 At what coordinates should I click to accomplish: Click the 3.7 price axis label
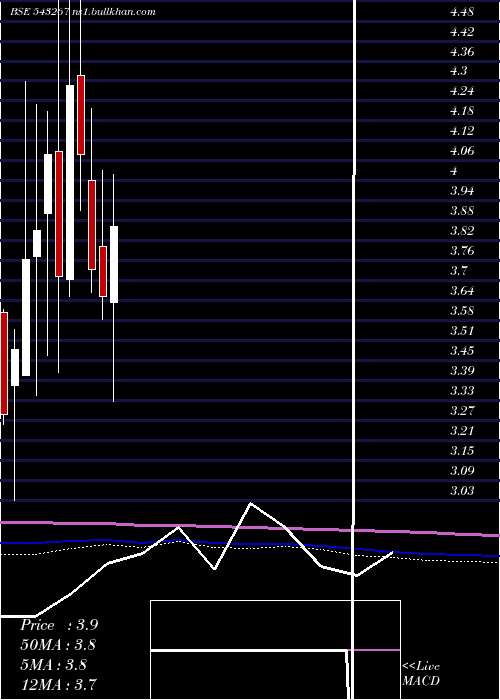pos(458,271)
